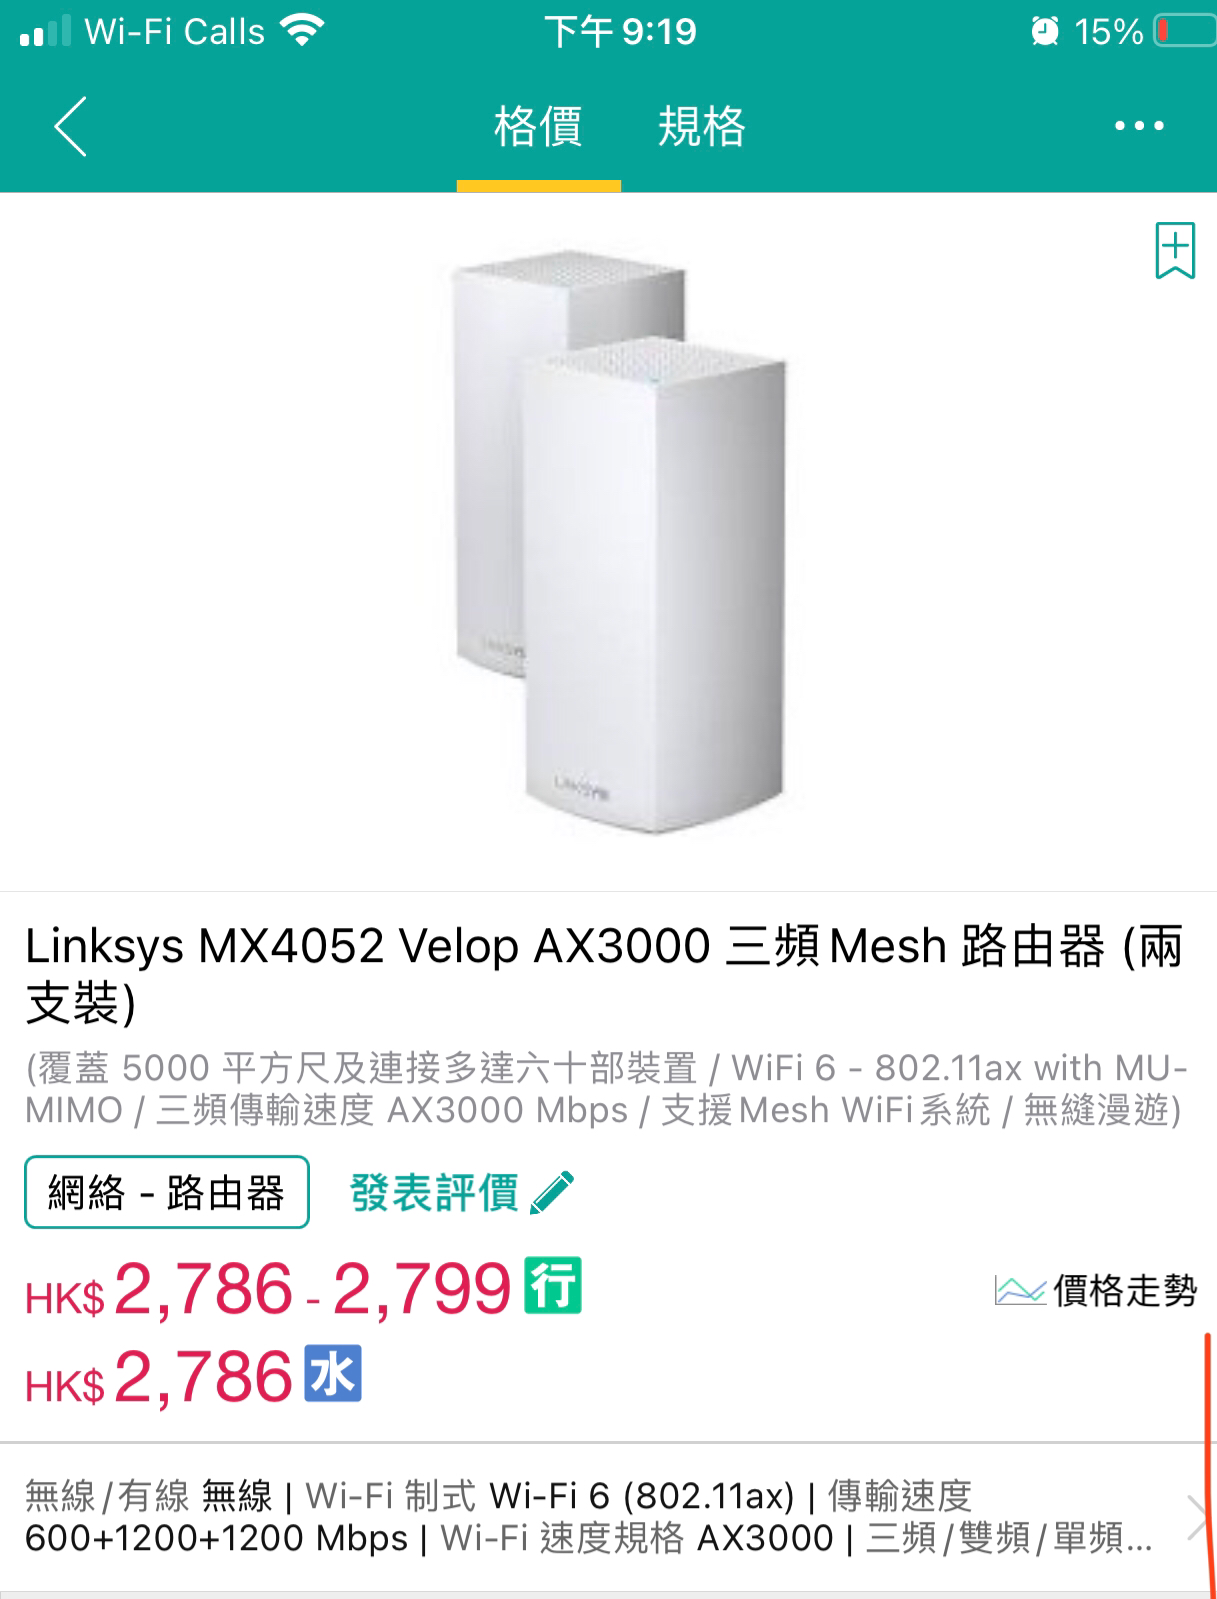Tap the pencil icon beside 發表評價
Viewport: 1217px width, 1599px height.
tap(552, 1192)
